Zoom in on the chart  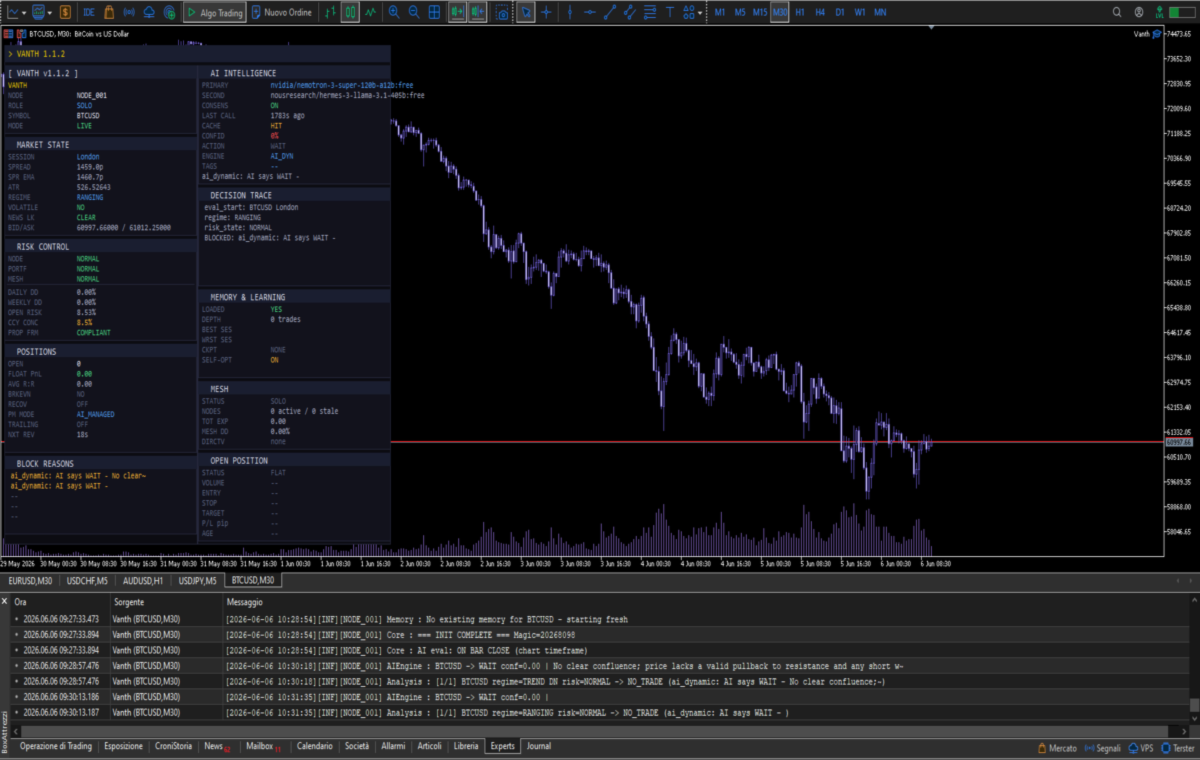coord(394,12)
